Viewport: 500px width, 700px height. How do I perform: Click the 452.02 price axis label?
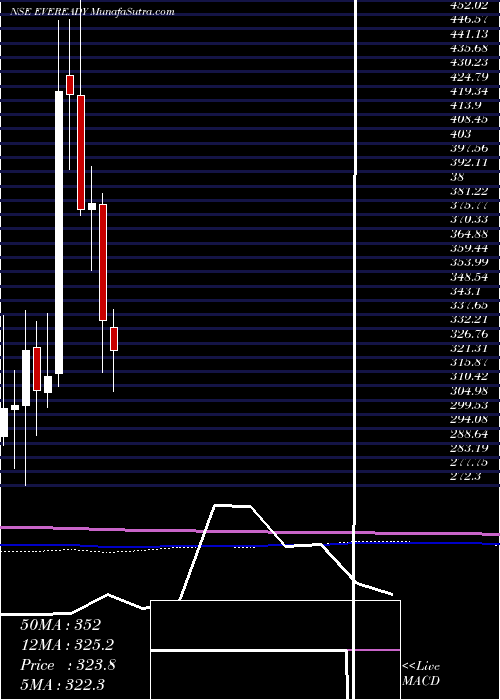[x=471, y=5]
